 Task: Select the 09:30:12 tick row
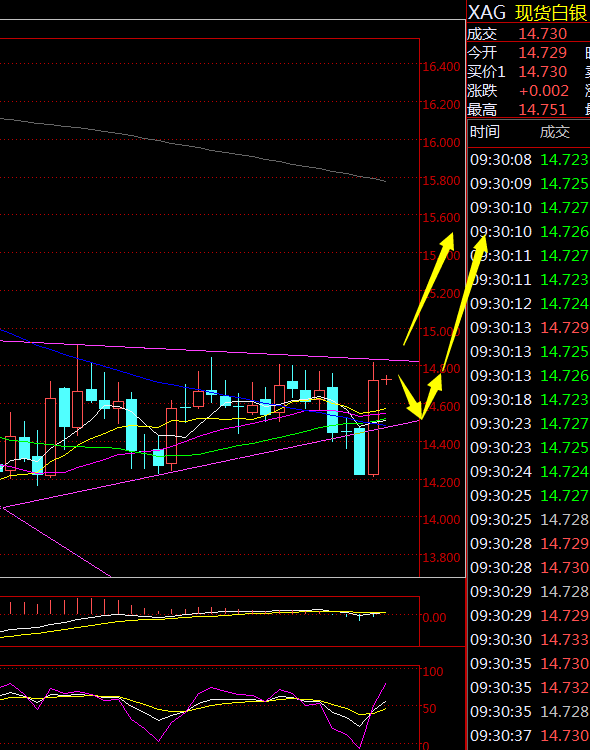[529, 304]
